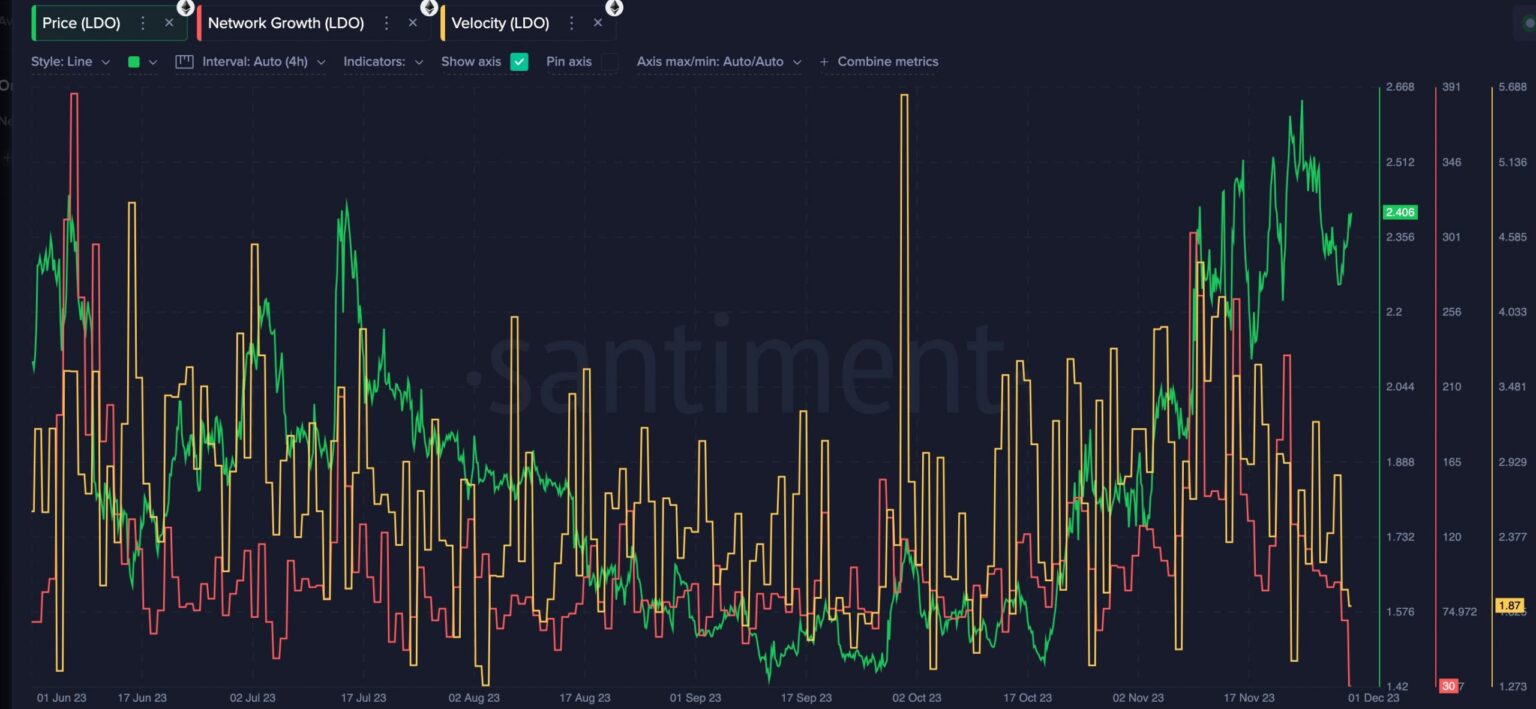Remove the Velocity (LDO) metric
1536x709 pixels.
(x=598, y=23)
